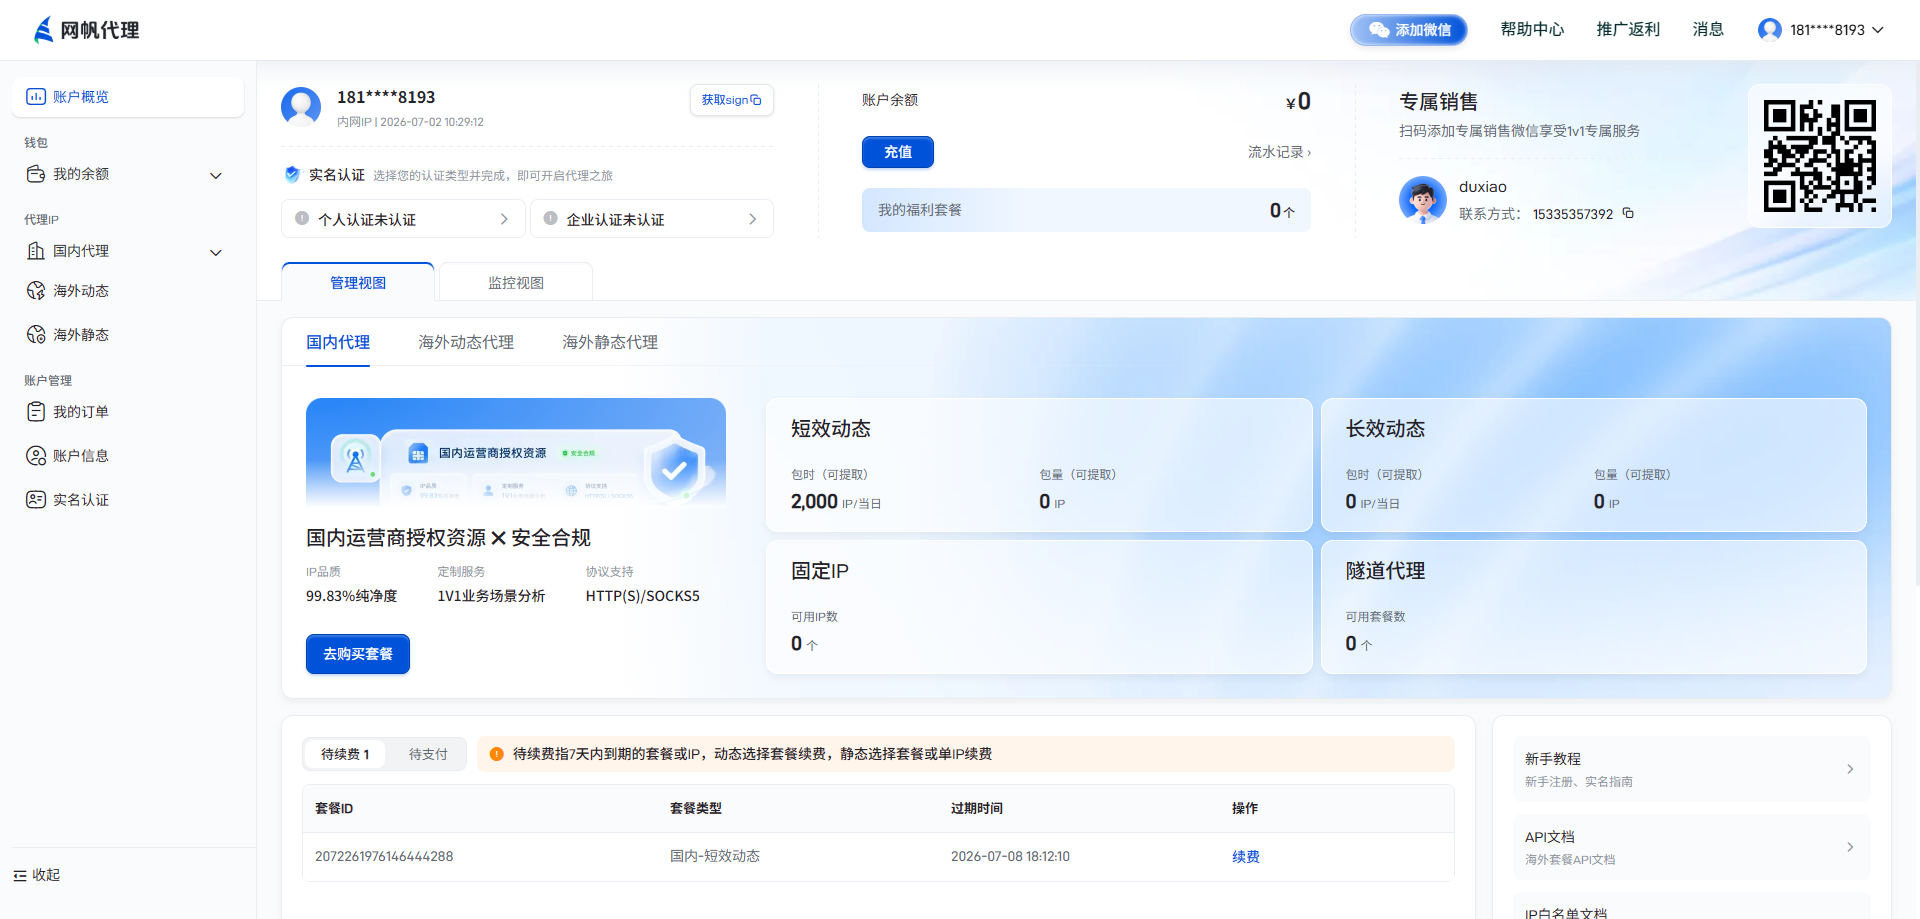
Task: Click the 2,000 IP/当日 value
Action: (x=836, y=502)
